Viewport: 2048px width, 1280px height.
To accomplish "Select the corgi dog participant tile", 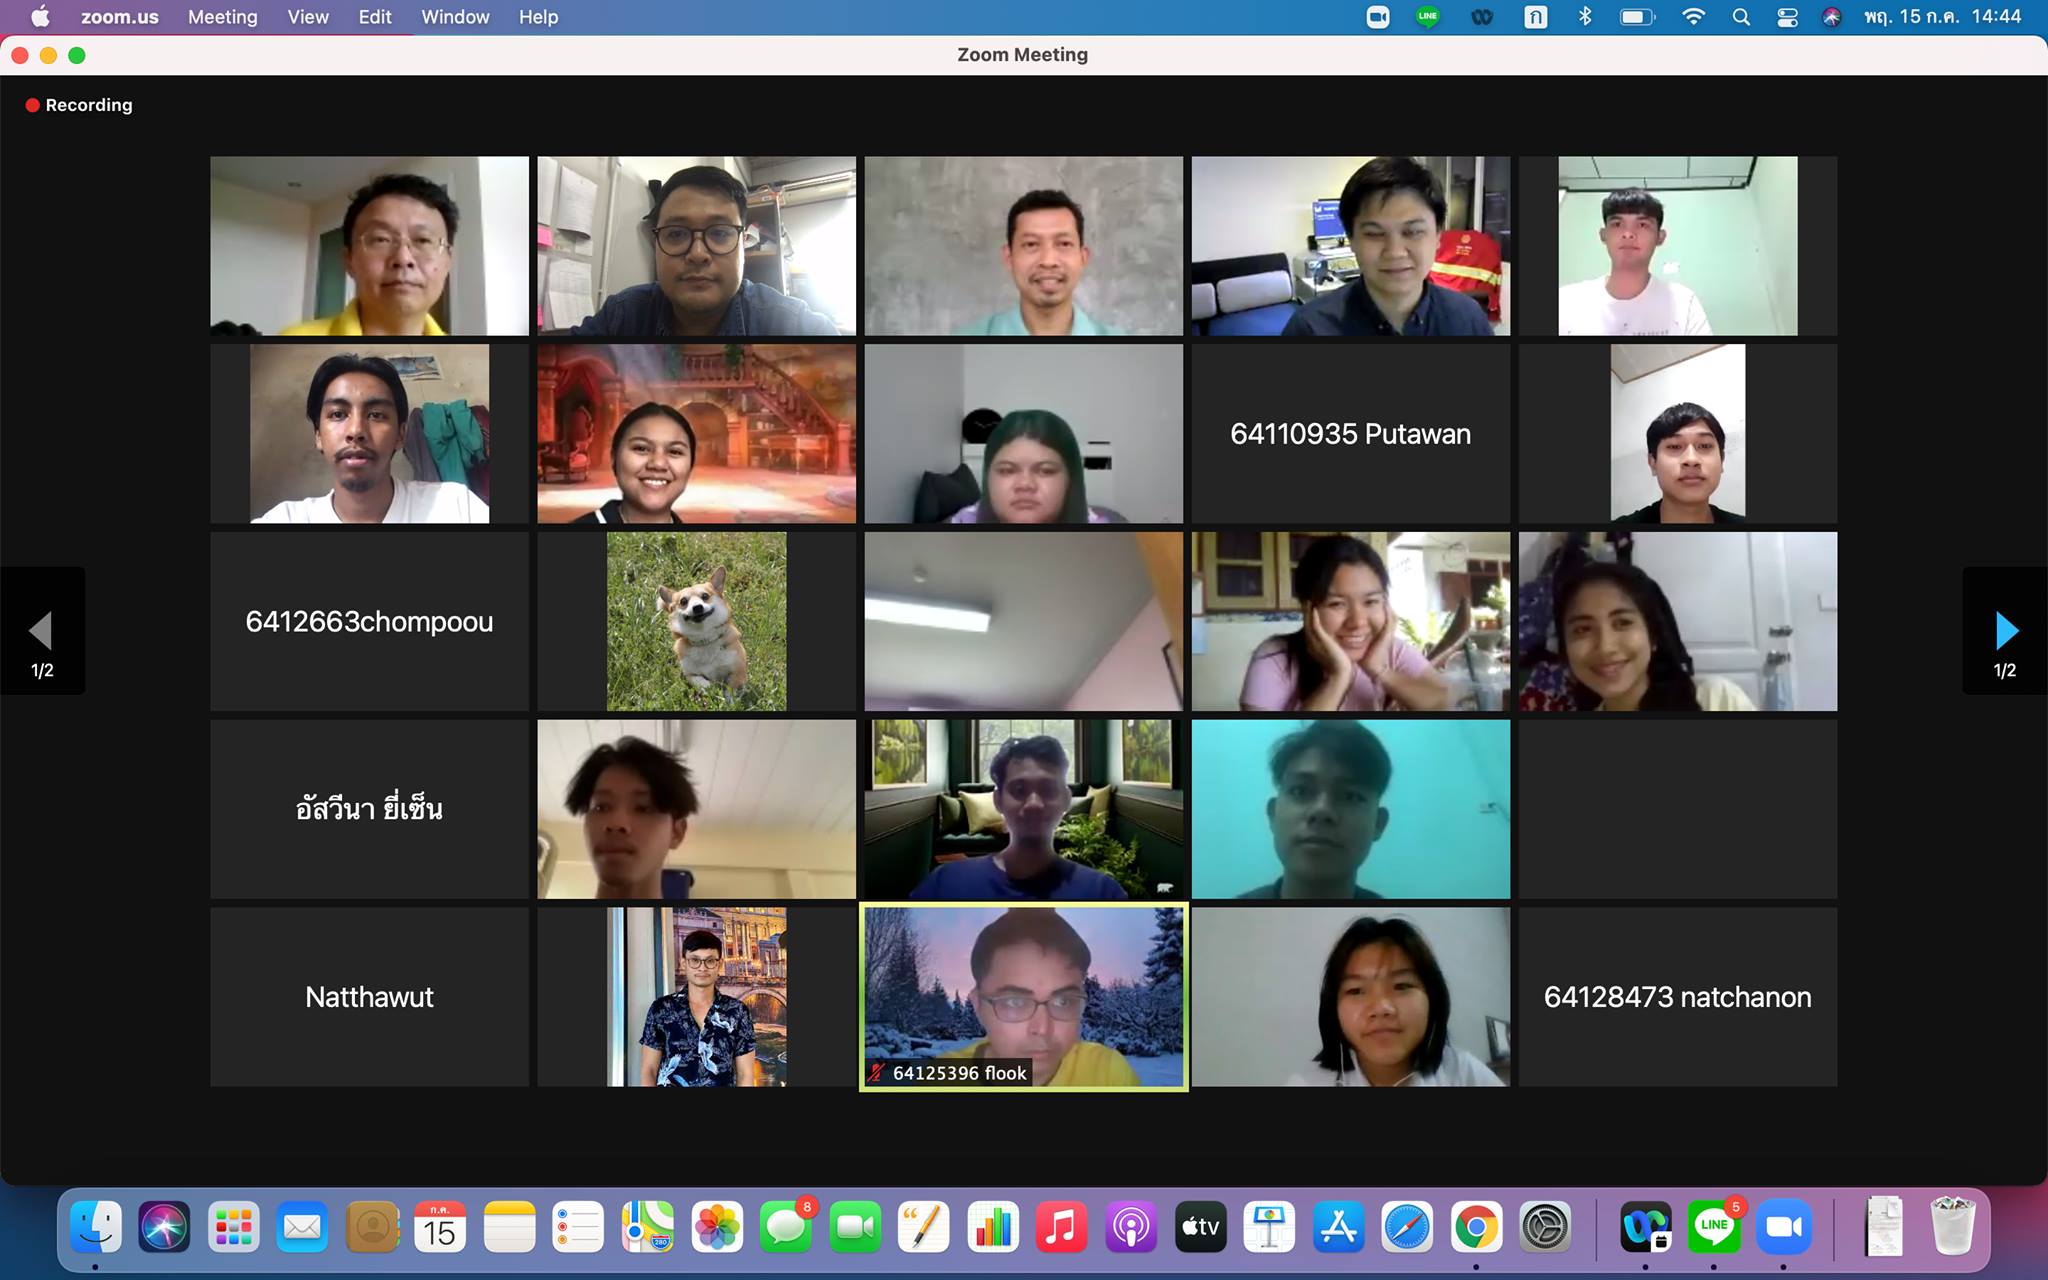I will tap(696, 621).
